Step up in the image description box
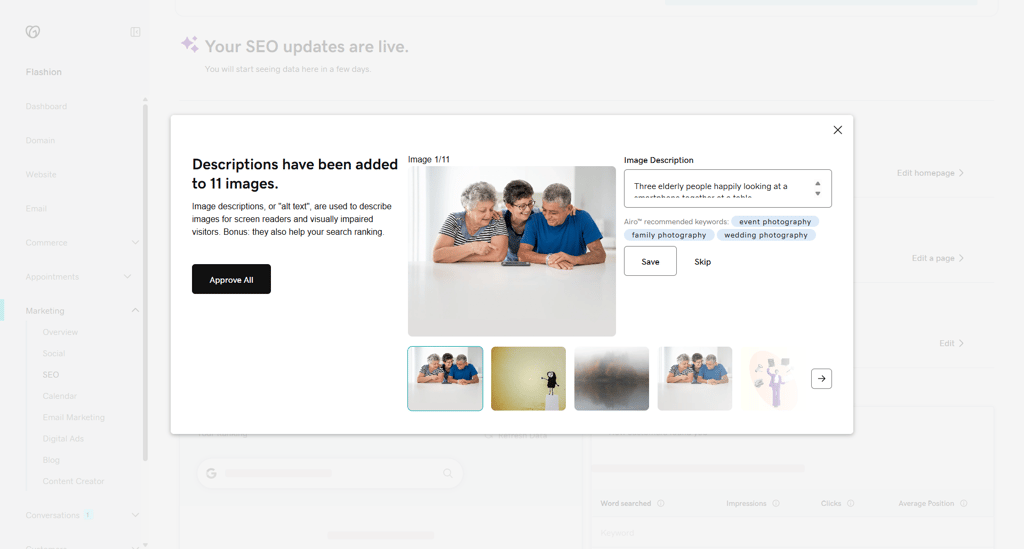 click(818, 183)
